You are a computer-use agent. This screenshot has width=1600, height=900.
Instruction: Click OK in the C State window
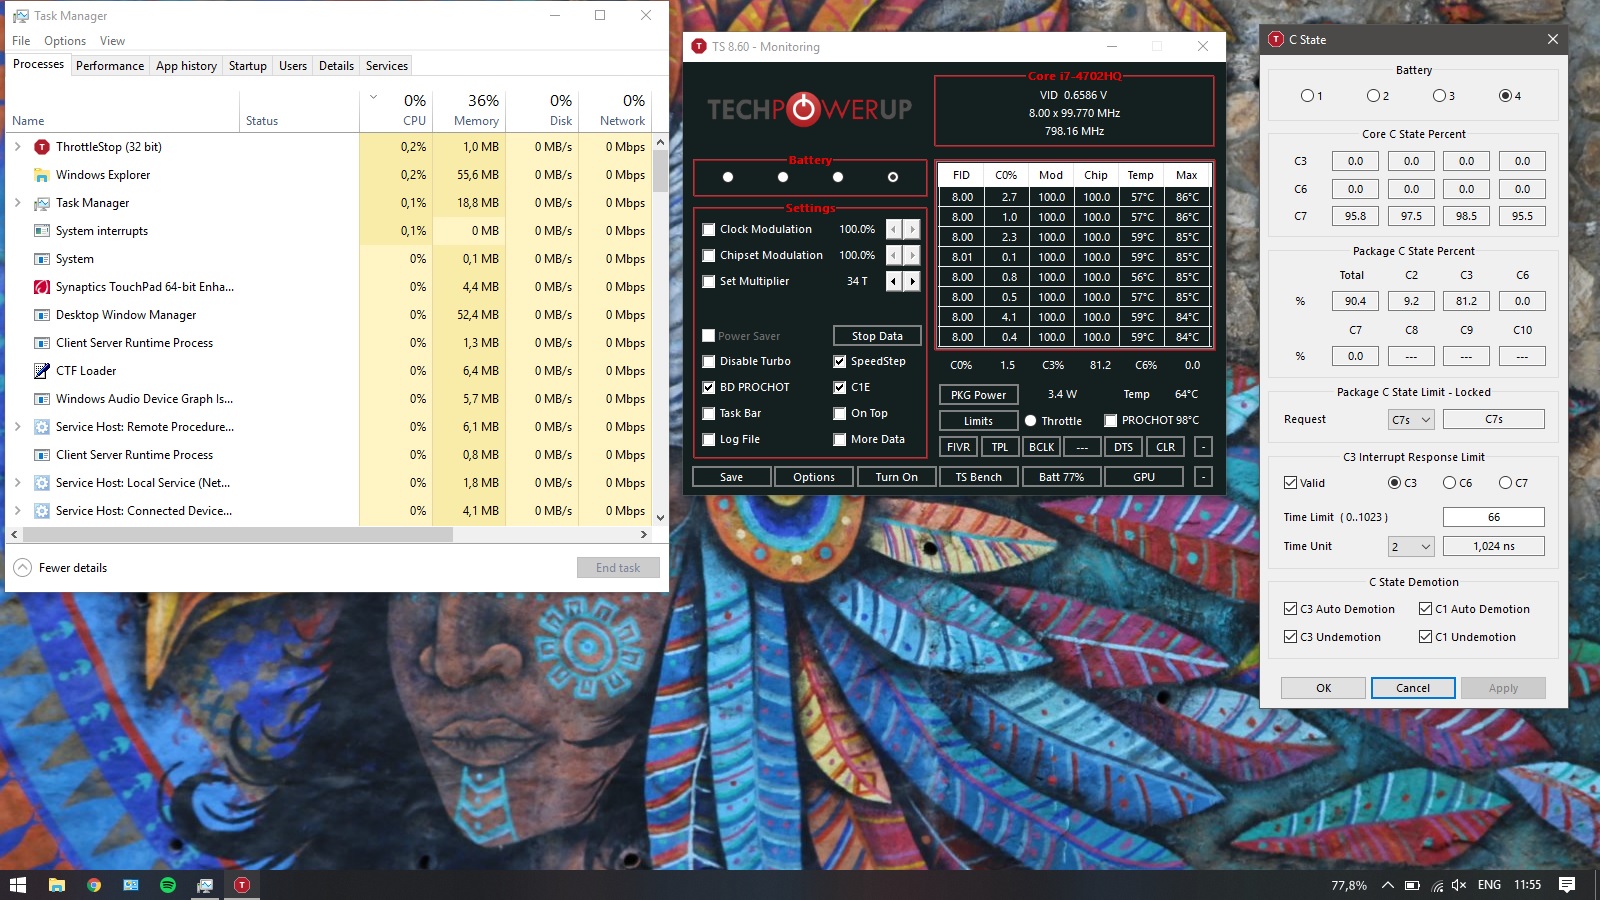tap(1323, 688)
